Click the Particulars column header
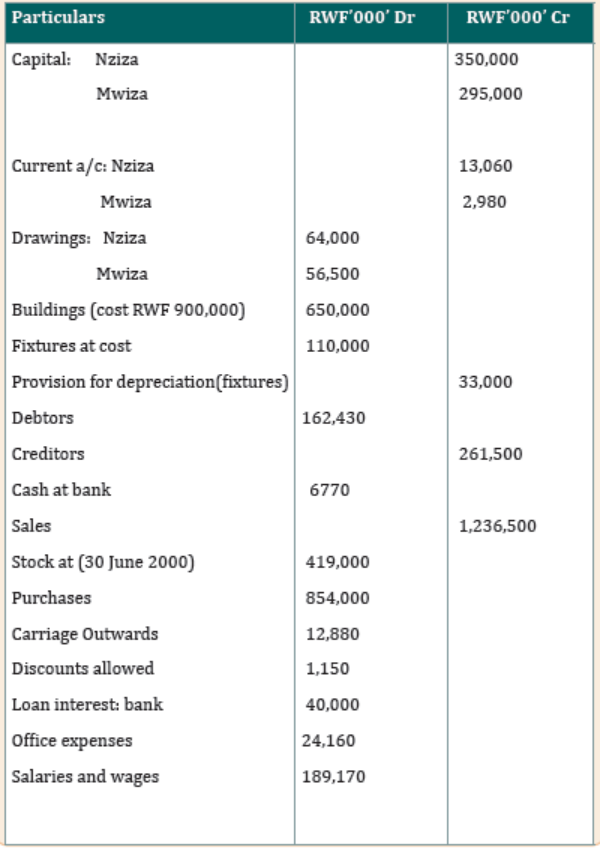The width and height of the screenshot is (600, 849). pos(58,18)
